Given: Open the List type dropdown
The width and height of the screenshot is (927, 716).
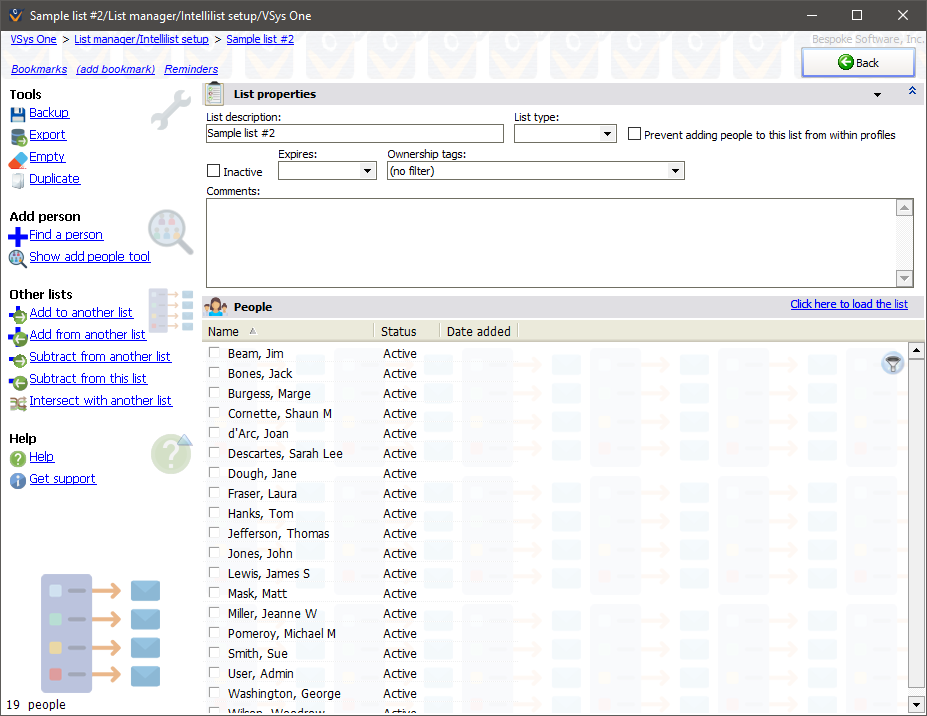Looking at the screenshot, I should [607, 133].
